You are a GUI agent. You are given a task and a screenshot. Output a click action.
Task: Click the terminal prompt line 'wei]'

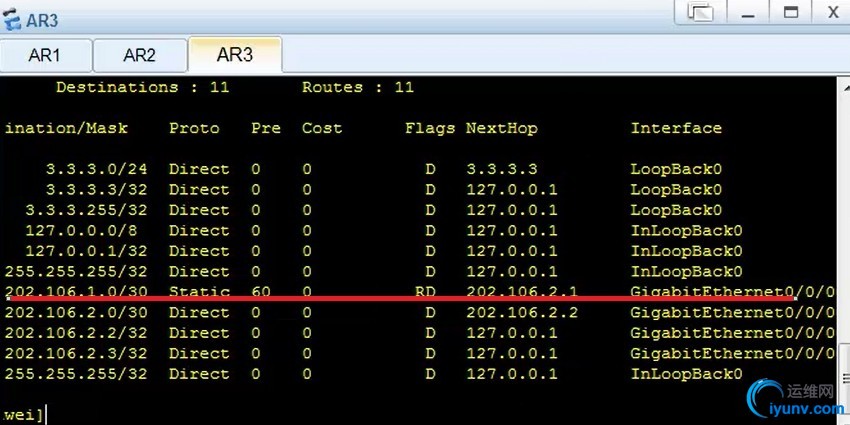point(24,415)
